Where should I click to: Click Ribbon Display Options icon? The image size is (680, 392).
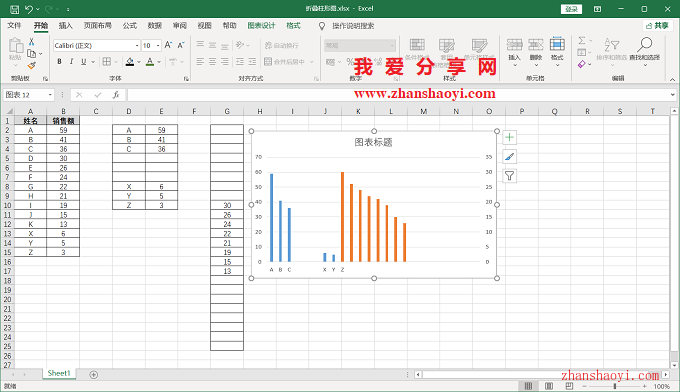pos(598,9)
